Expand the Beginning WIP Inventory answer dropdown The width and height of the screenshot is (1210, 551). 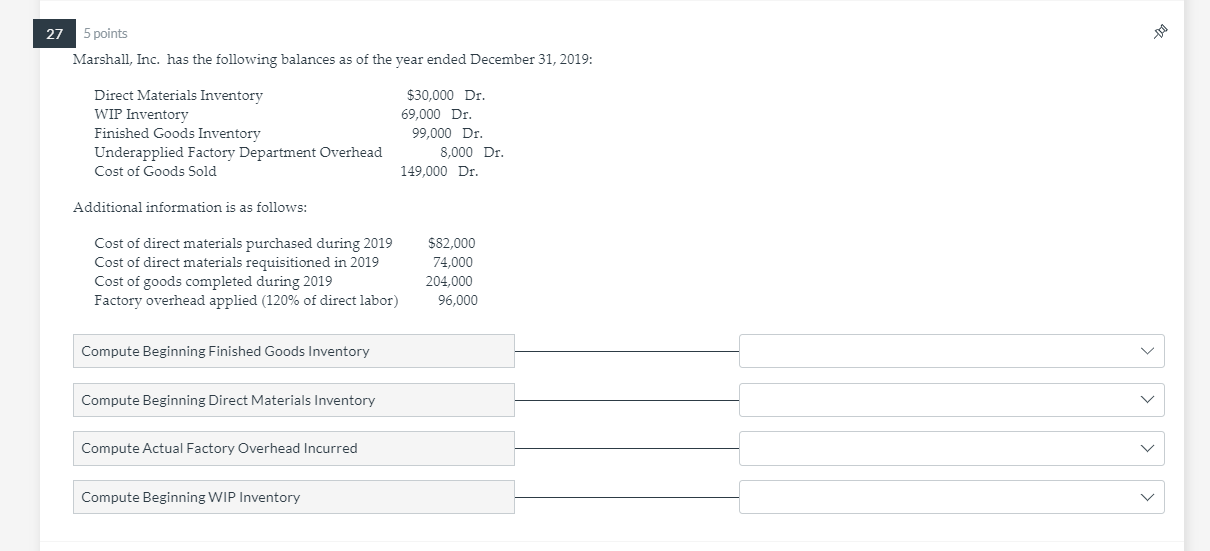(951, 497)
